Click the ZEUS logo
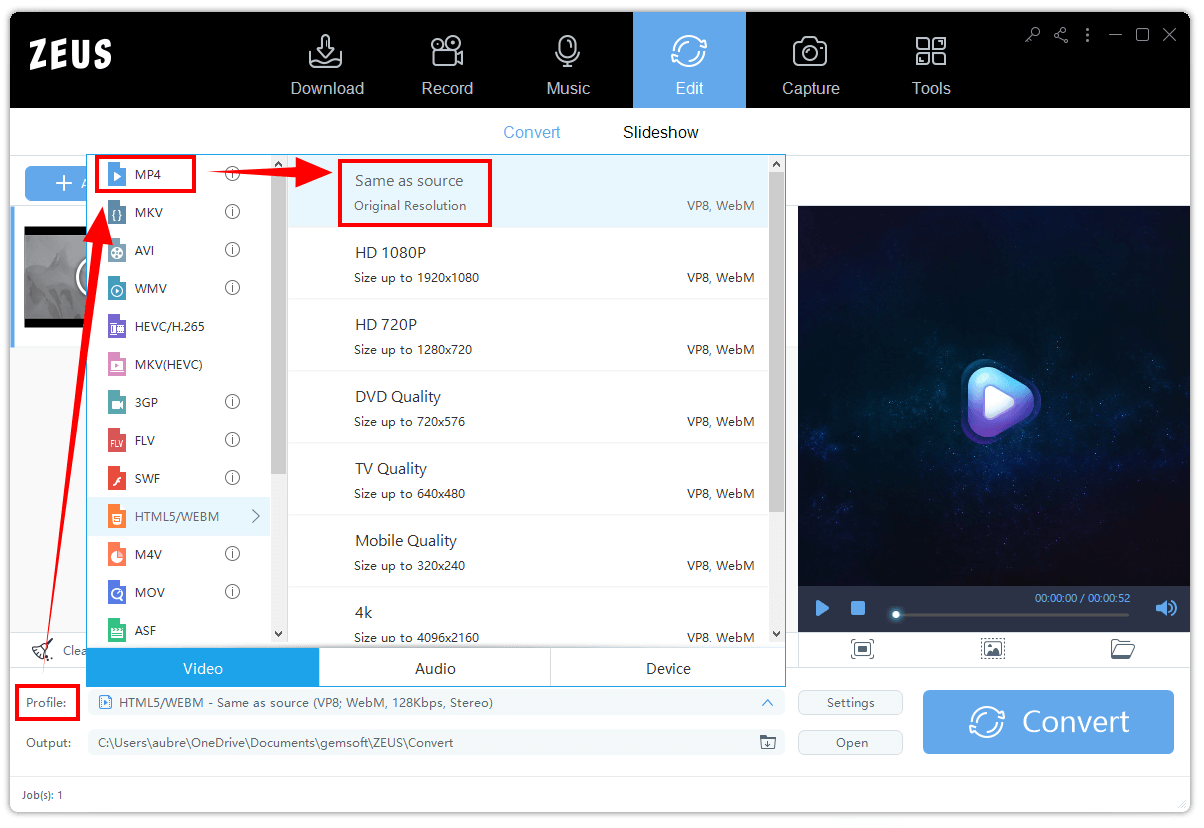 pos(70,54)
